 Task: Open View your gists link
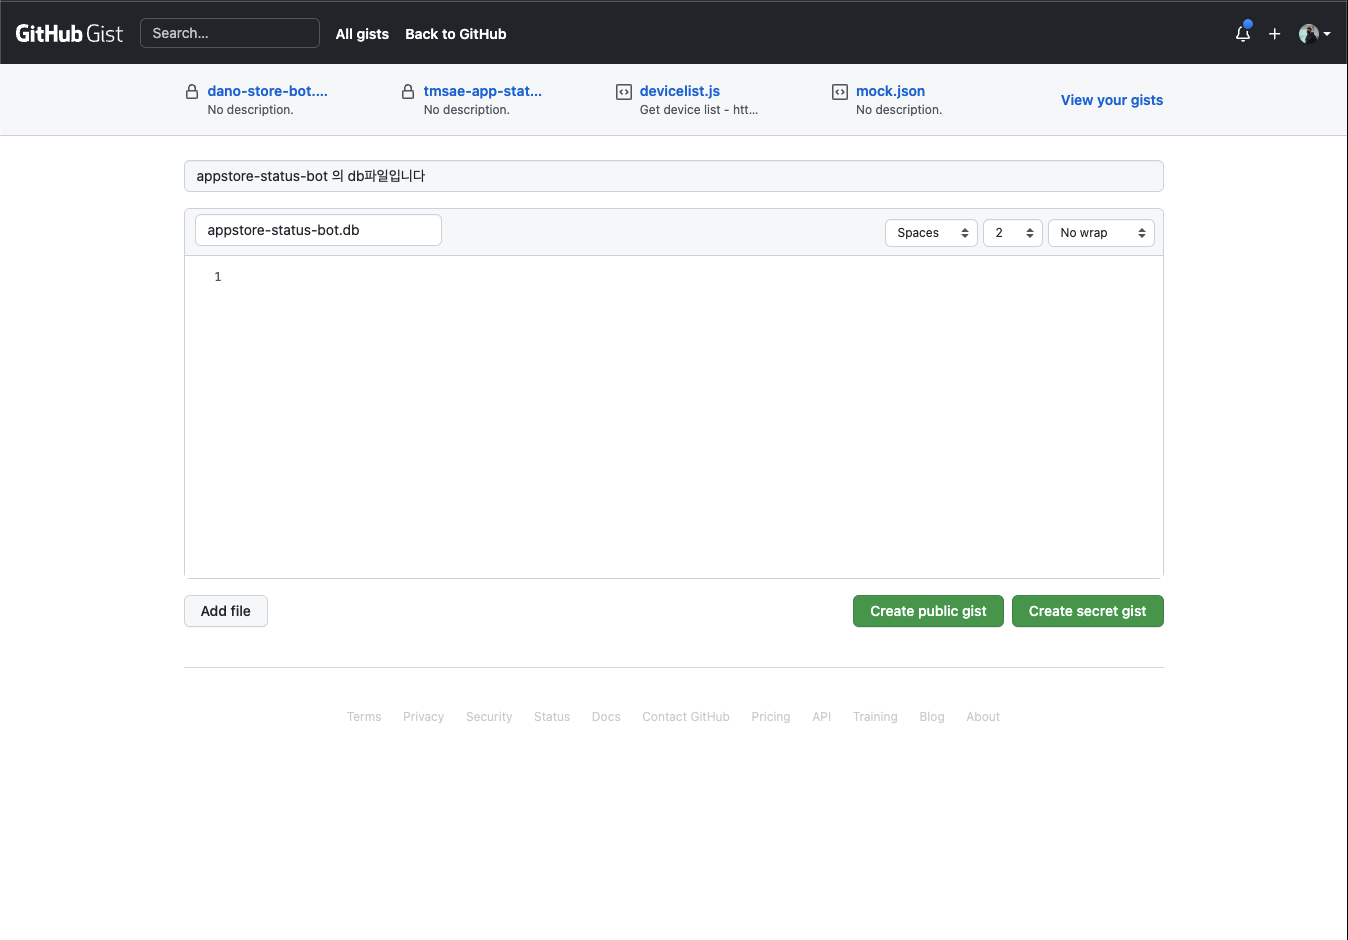click(1111, 100)
